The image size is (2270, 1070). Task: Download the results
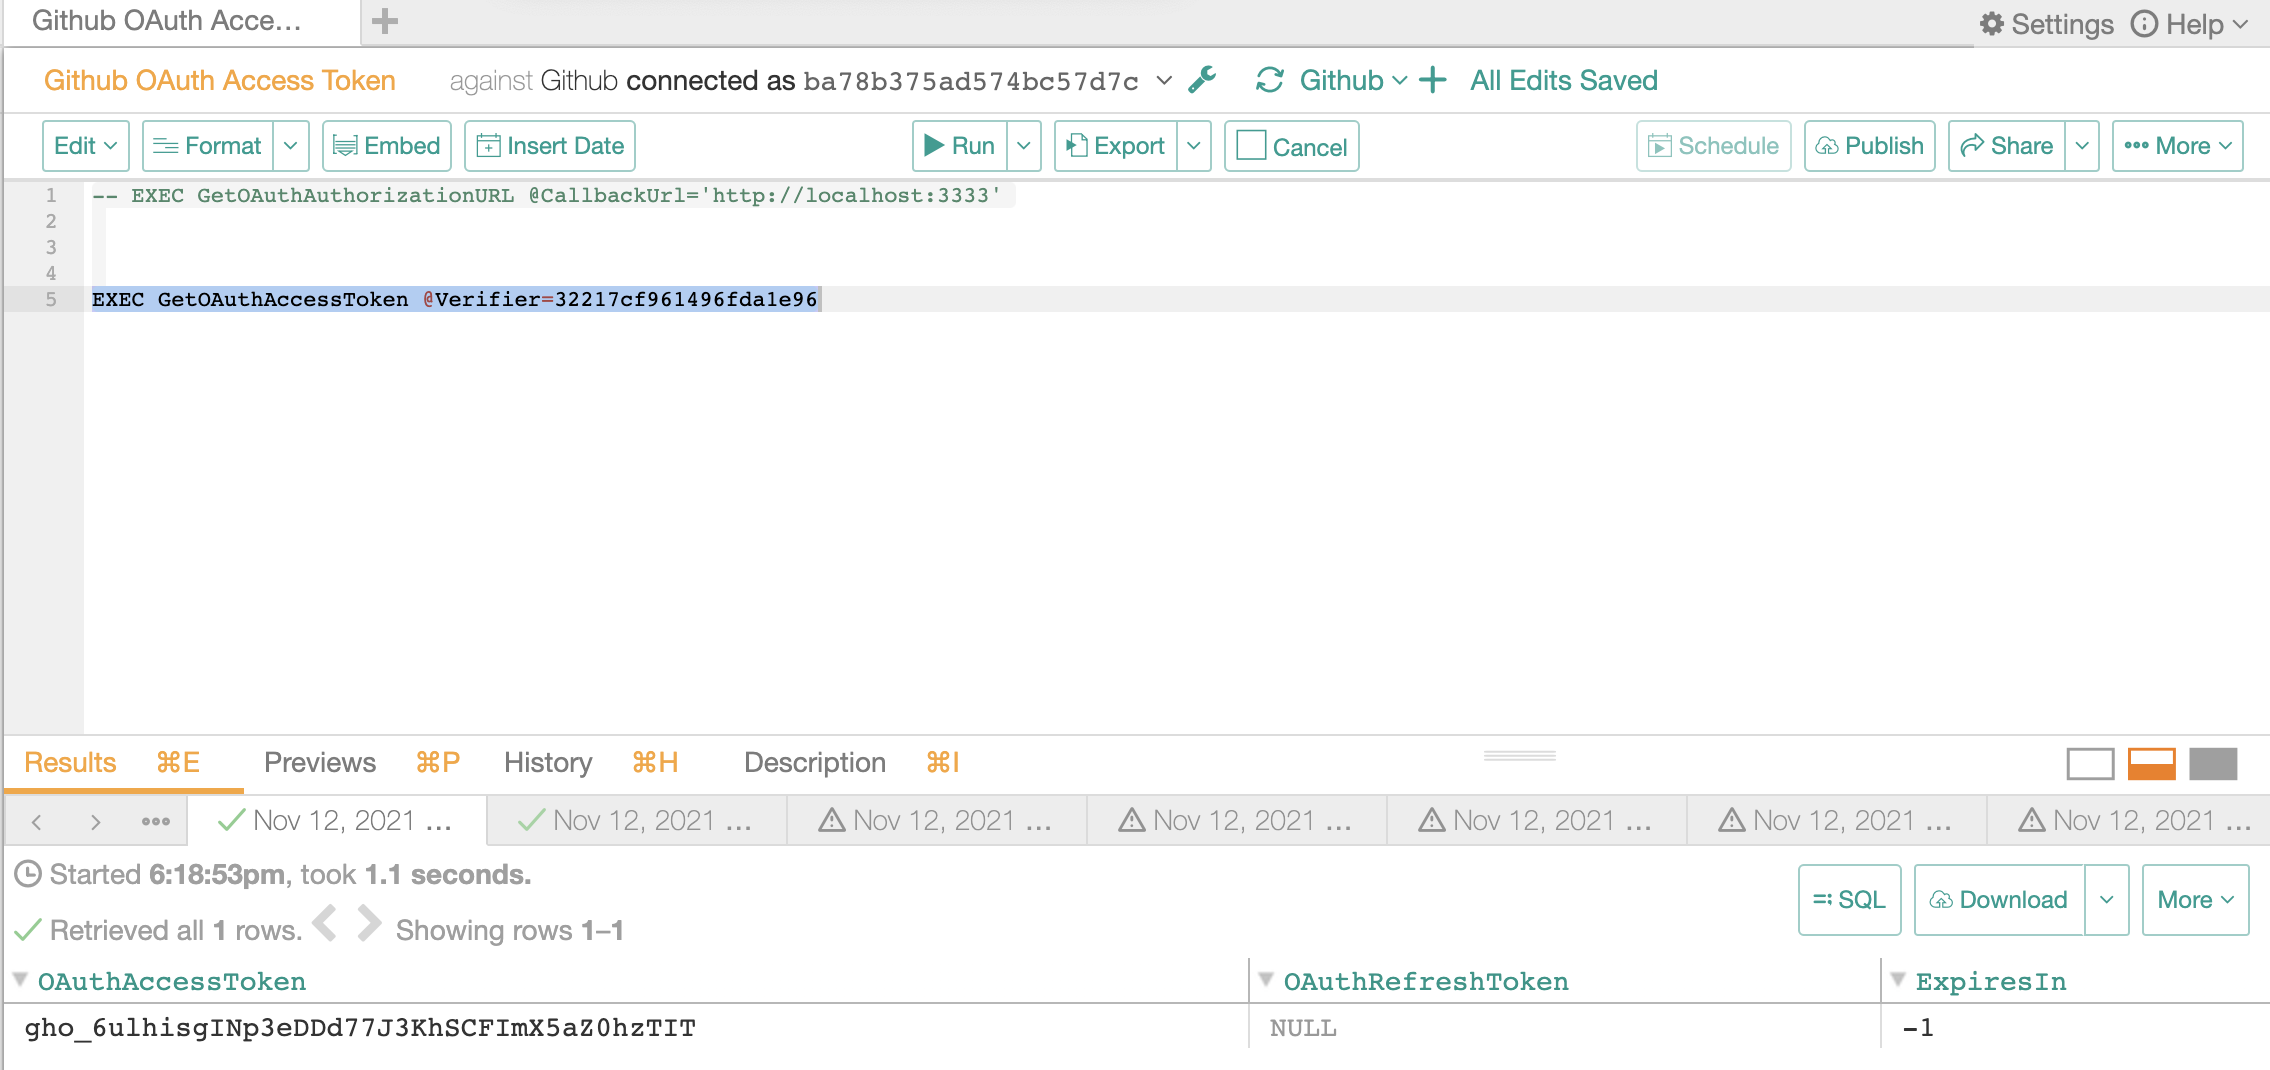click(1999, 900)
